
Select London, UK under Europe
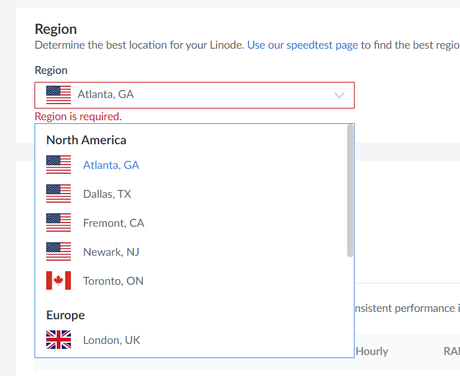coord(111,340)
